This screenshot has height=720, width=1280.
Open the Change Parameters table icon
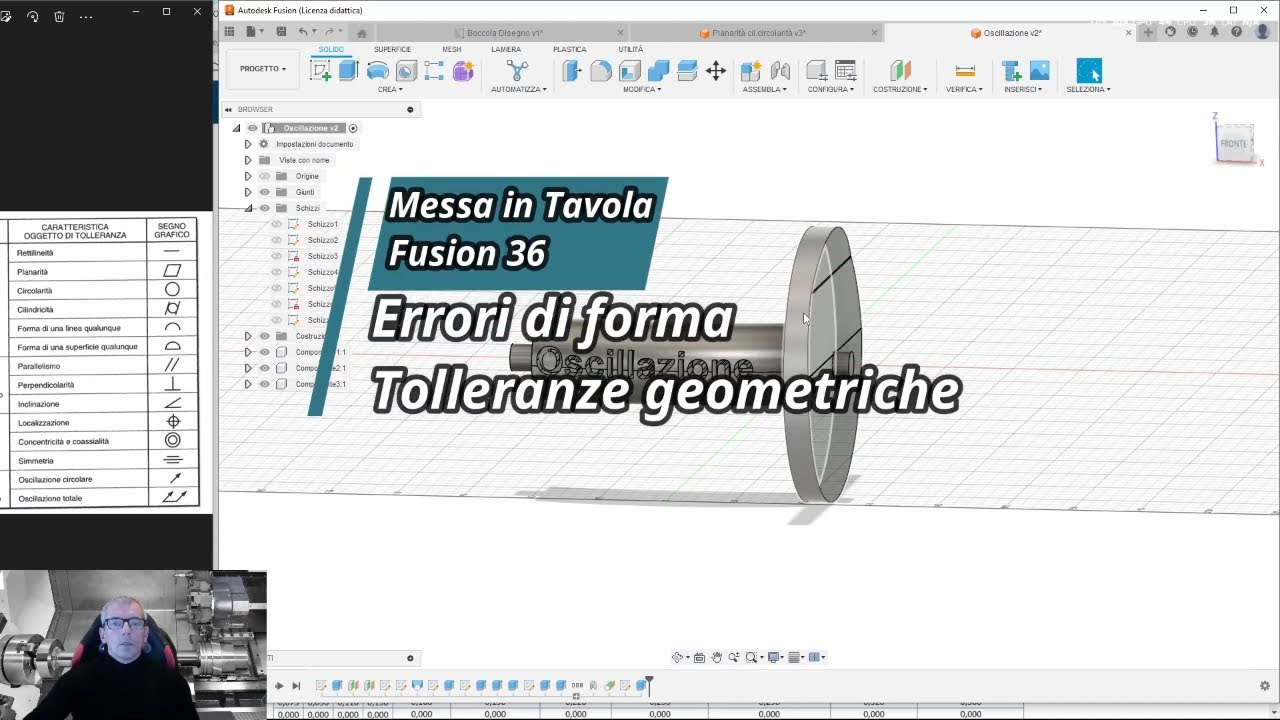pos(846,70)
